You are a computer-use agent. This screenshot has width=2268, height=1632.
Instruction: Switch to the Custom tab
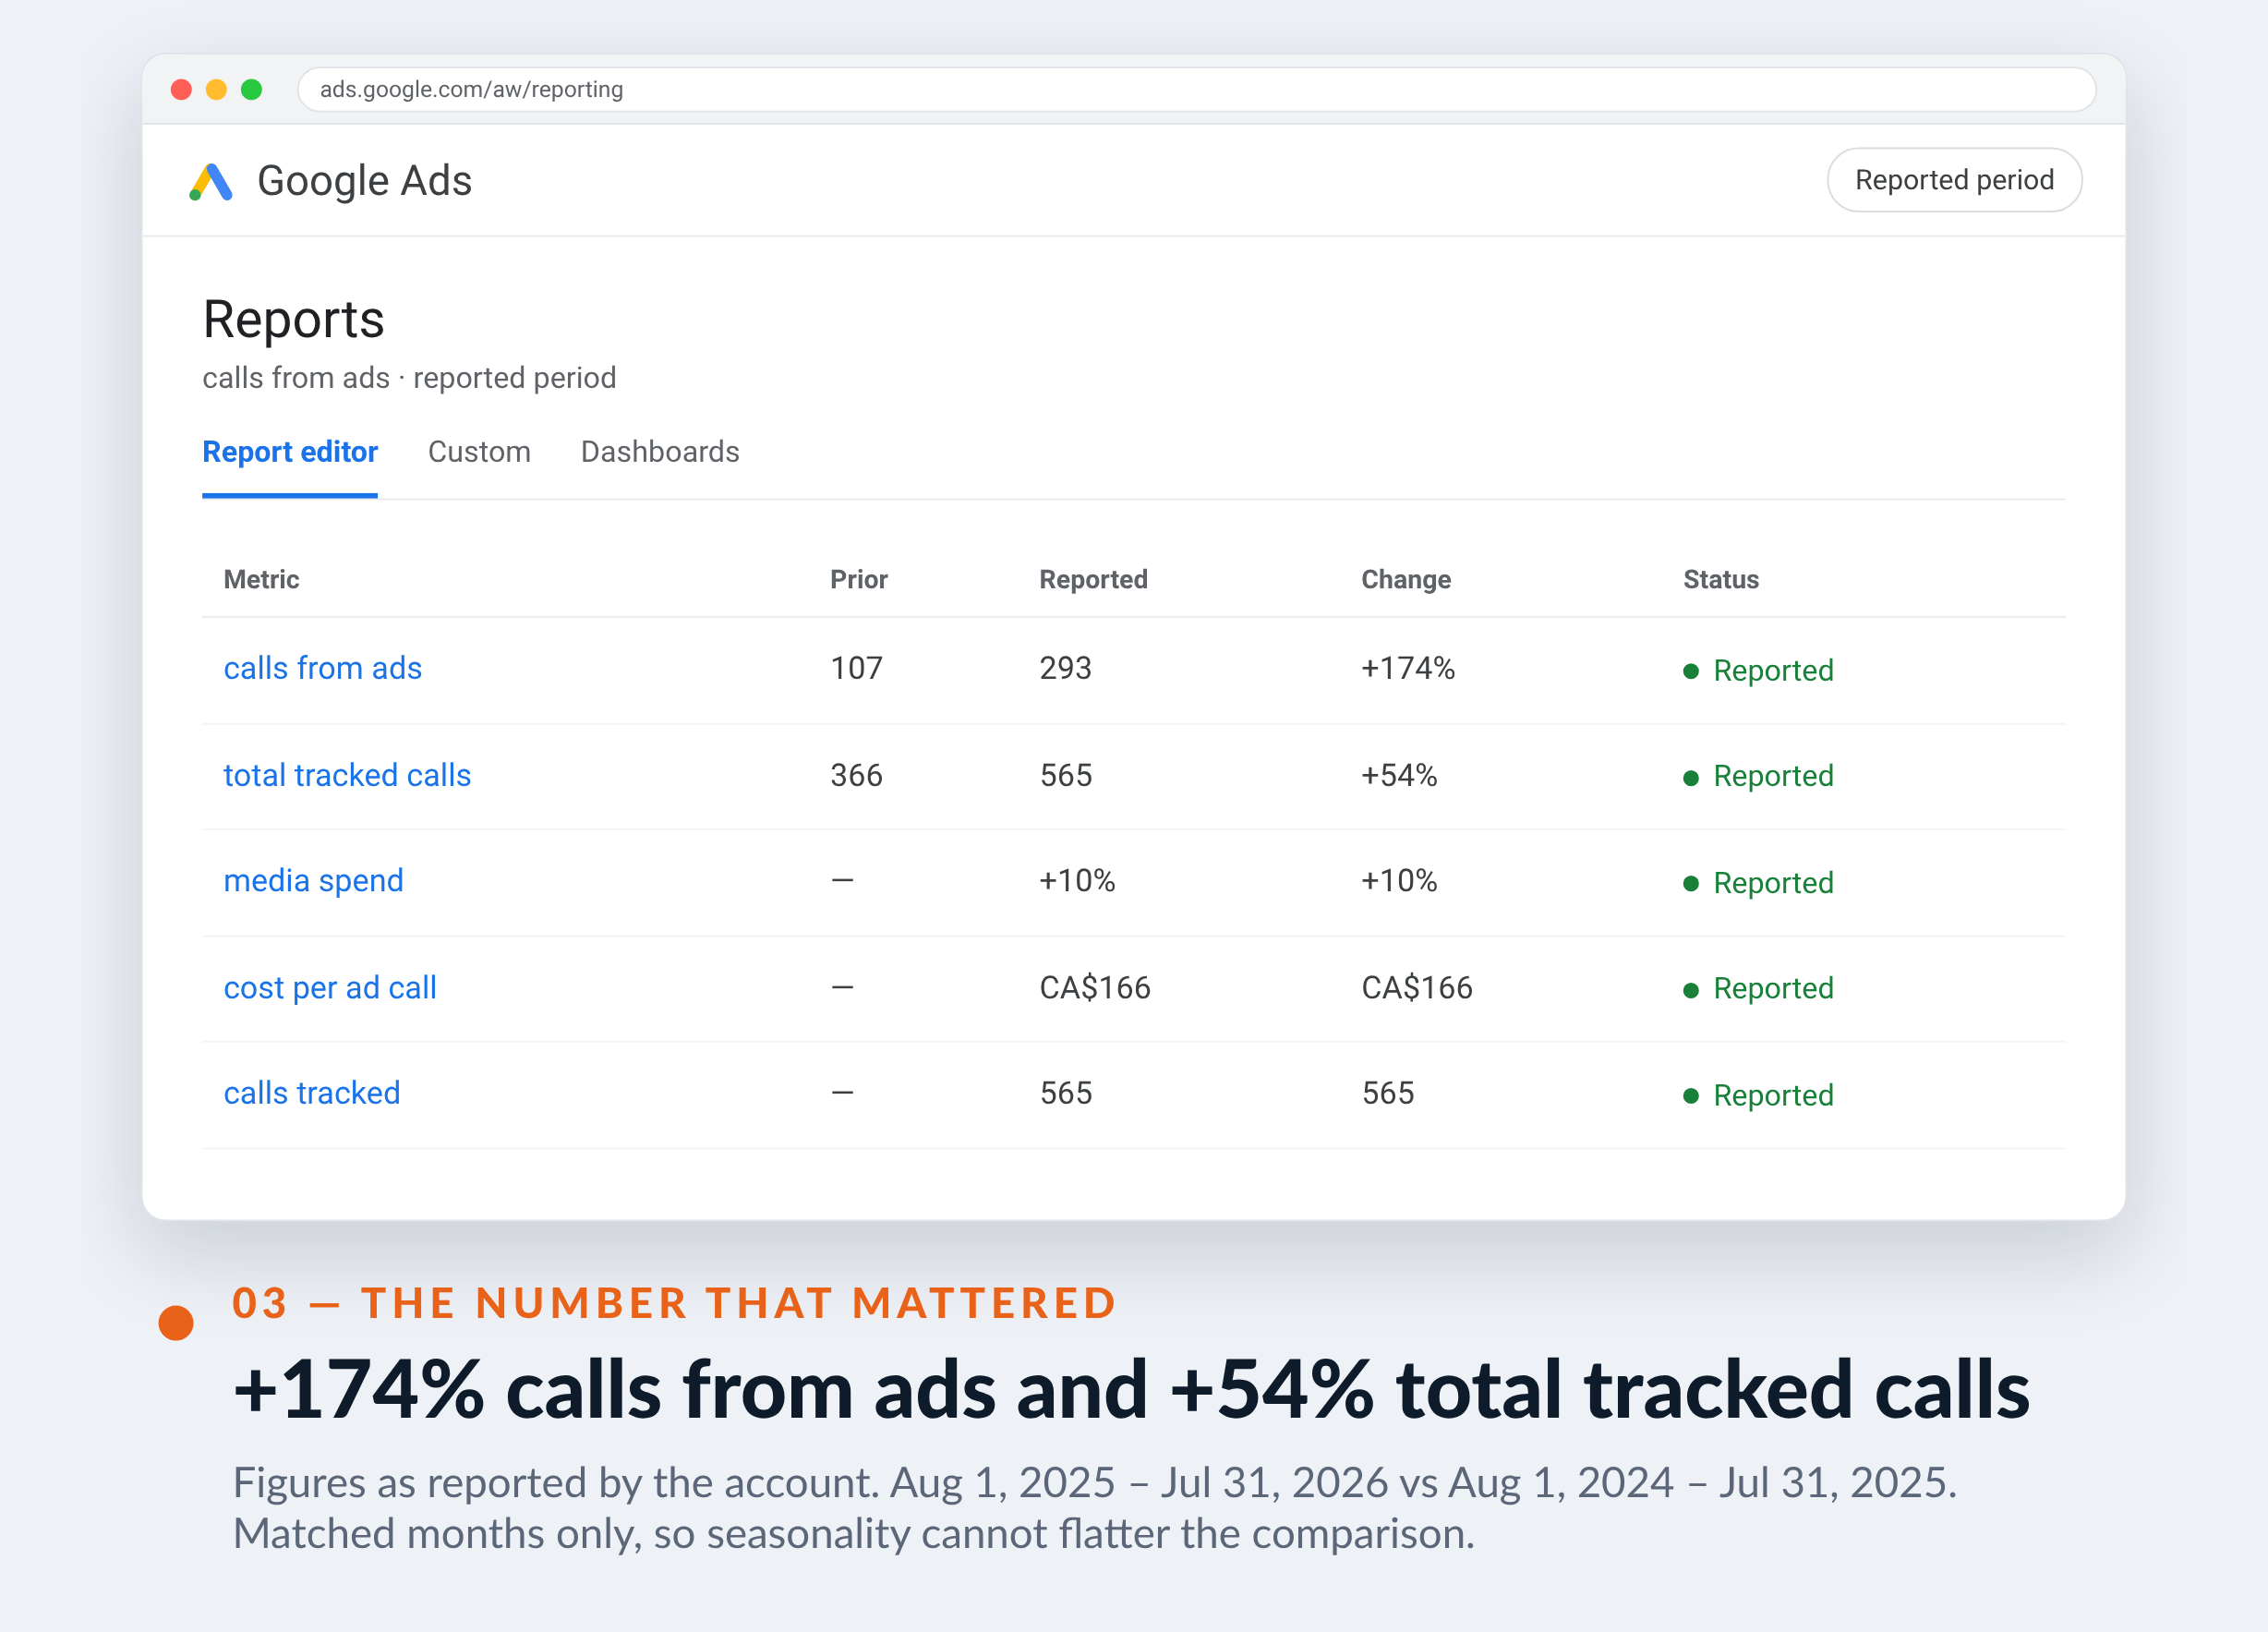click(x=479, y=452)
